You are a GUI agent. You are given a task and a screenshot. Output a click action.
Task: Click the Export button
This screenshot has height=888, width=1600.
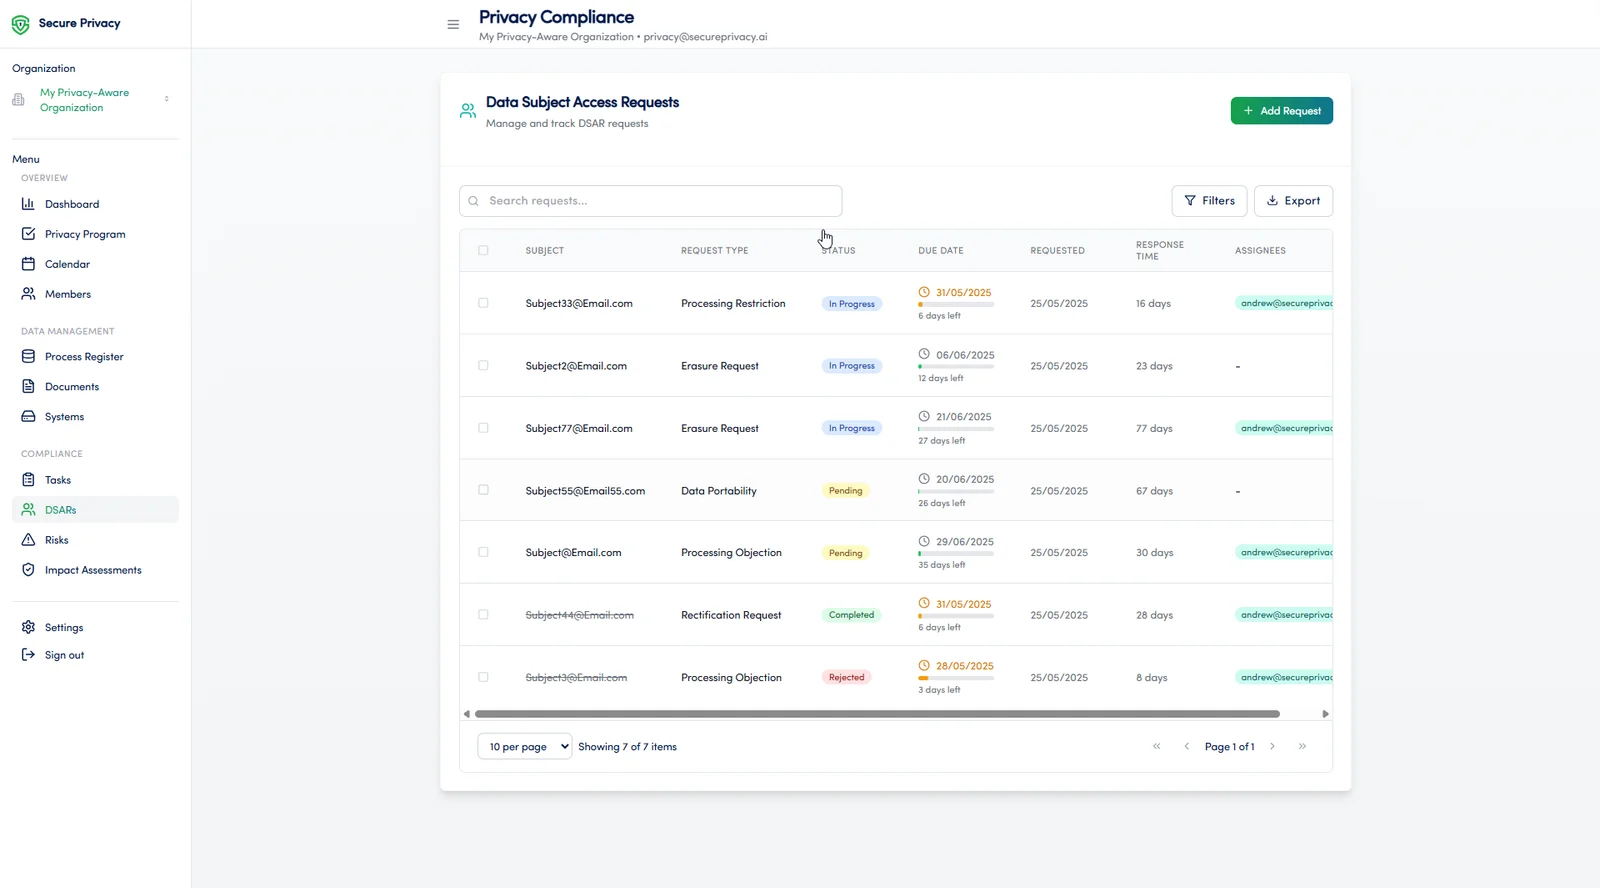click(x=1293, y=201)
